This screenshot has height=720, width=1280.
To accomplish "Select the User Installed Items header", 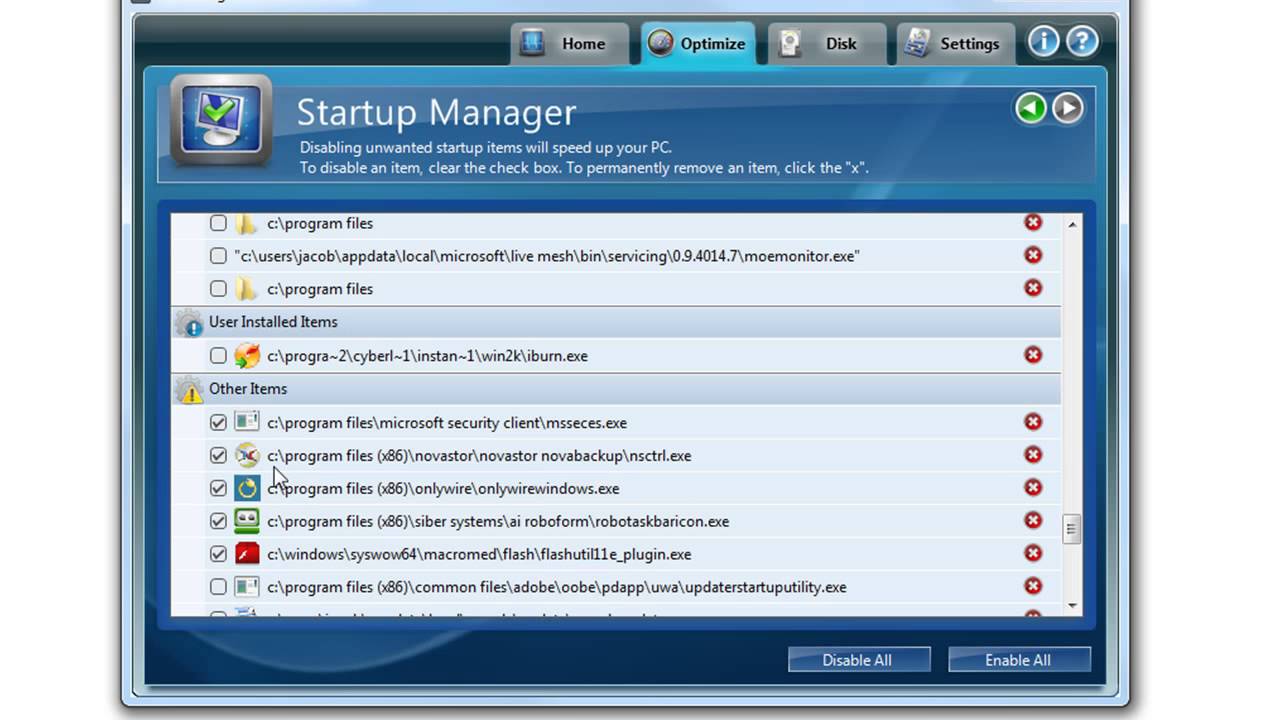I will (616, 322).
